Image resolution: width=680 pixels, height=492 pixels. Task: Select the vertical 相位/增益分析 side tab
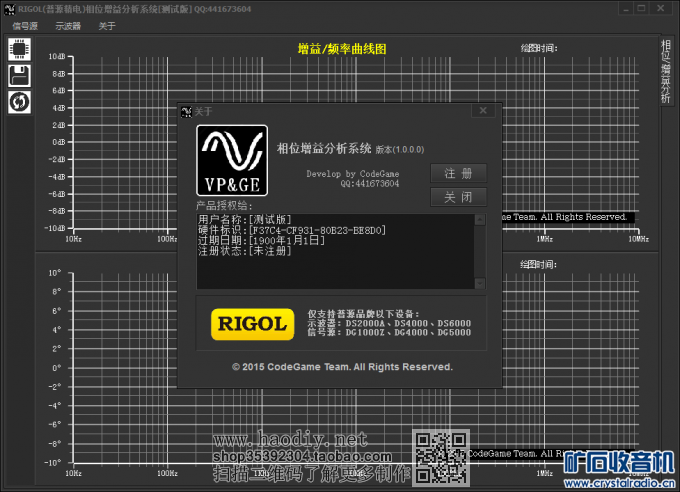pyautogui.click(x=667, y=70)
